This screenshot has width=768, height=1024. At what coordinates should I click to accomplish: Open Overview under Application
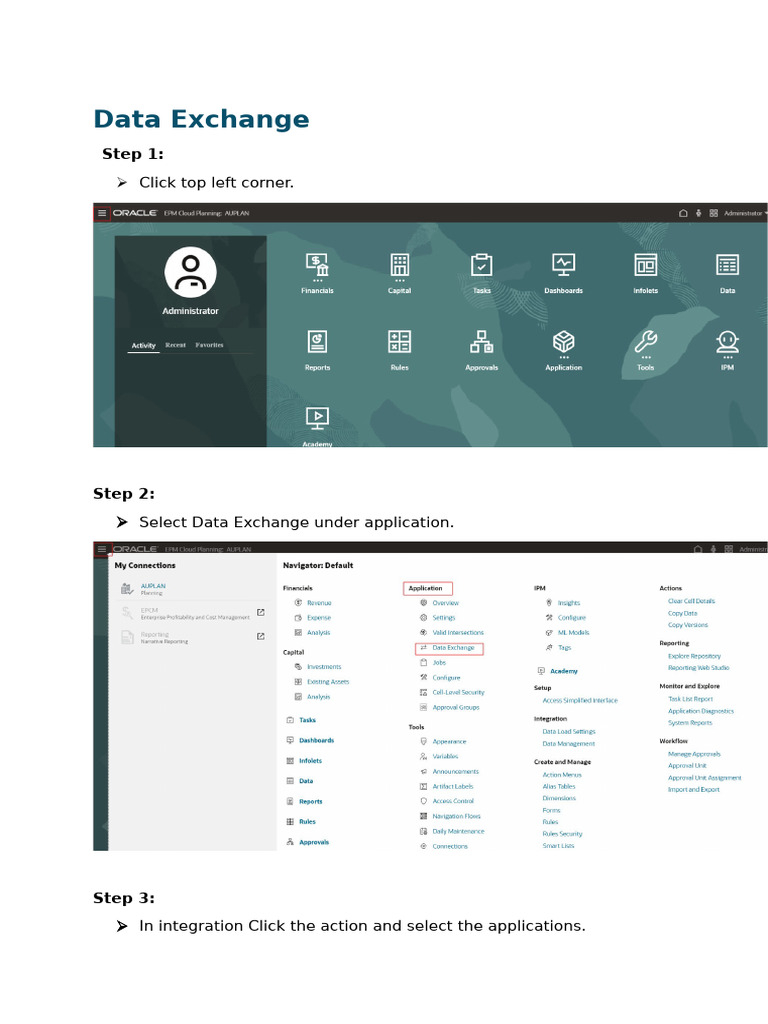pyautogui.click(x=445, y=603)
